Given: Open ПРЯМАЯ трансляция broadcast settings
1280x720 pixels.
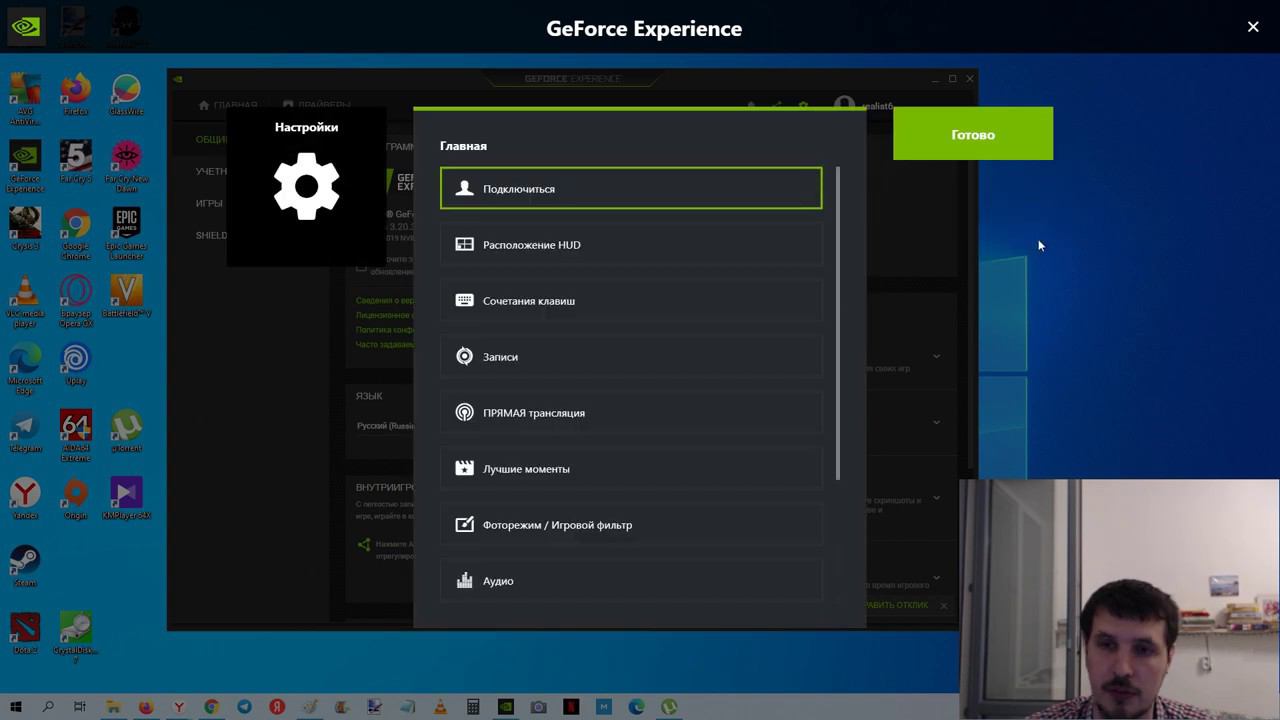Looking at the screenshot, I should (631, 412).
